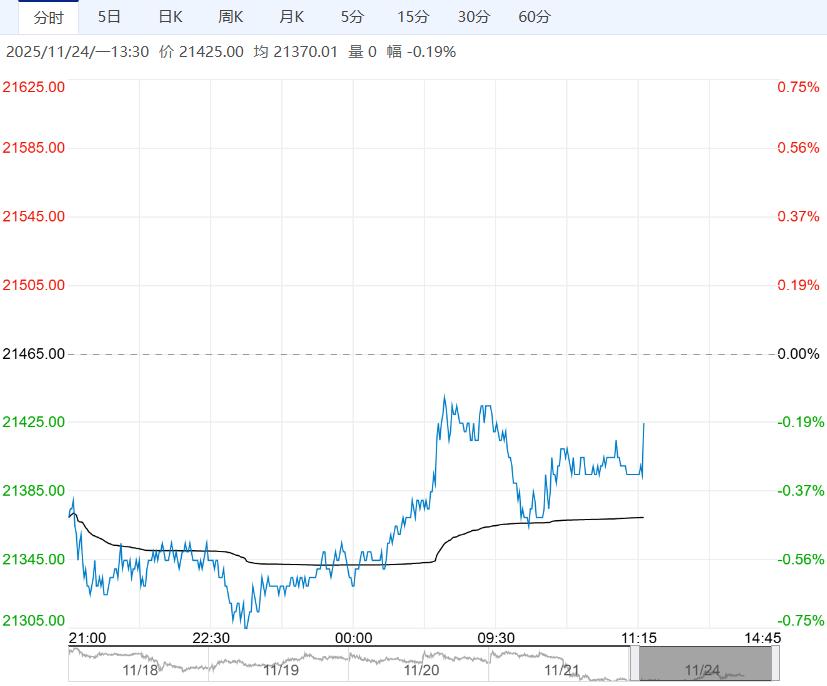Jump to 11/19 in the overview timeline
This screenshot has height=686, width=827.
point(281,670)
